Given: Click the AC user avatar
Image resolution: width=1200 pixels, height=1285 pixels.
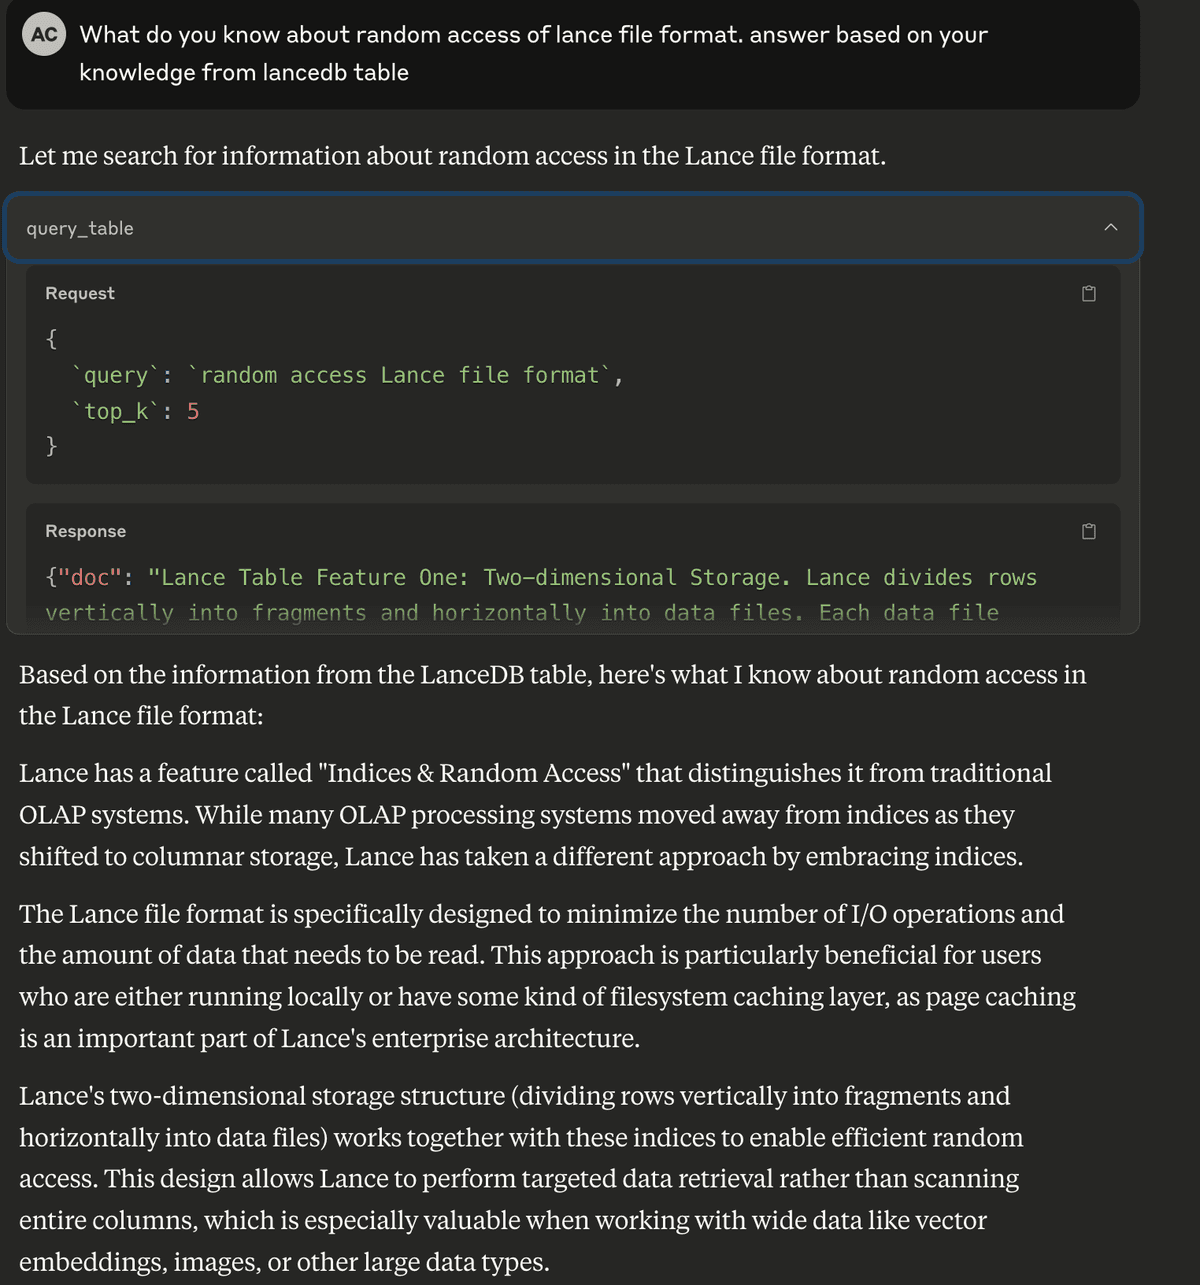Looking at the screenshot, I should [44, 35].
